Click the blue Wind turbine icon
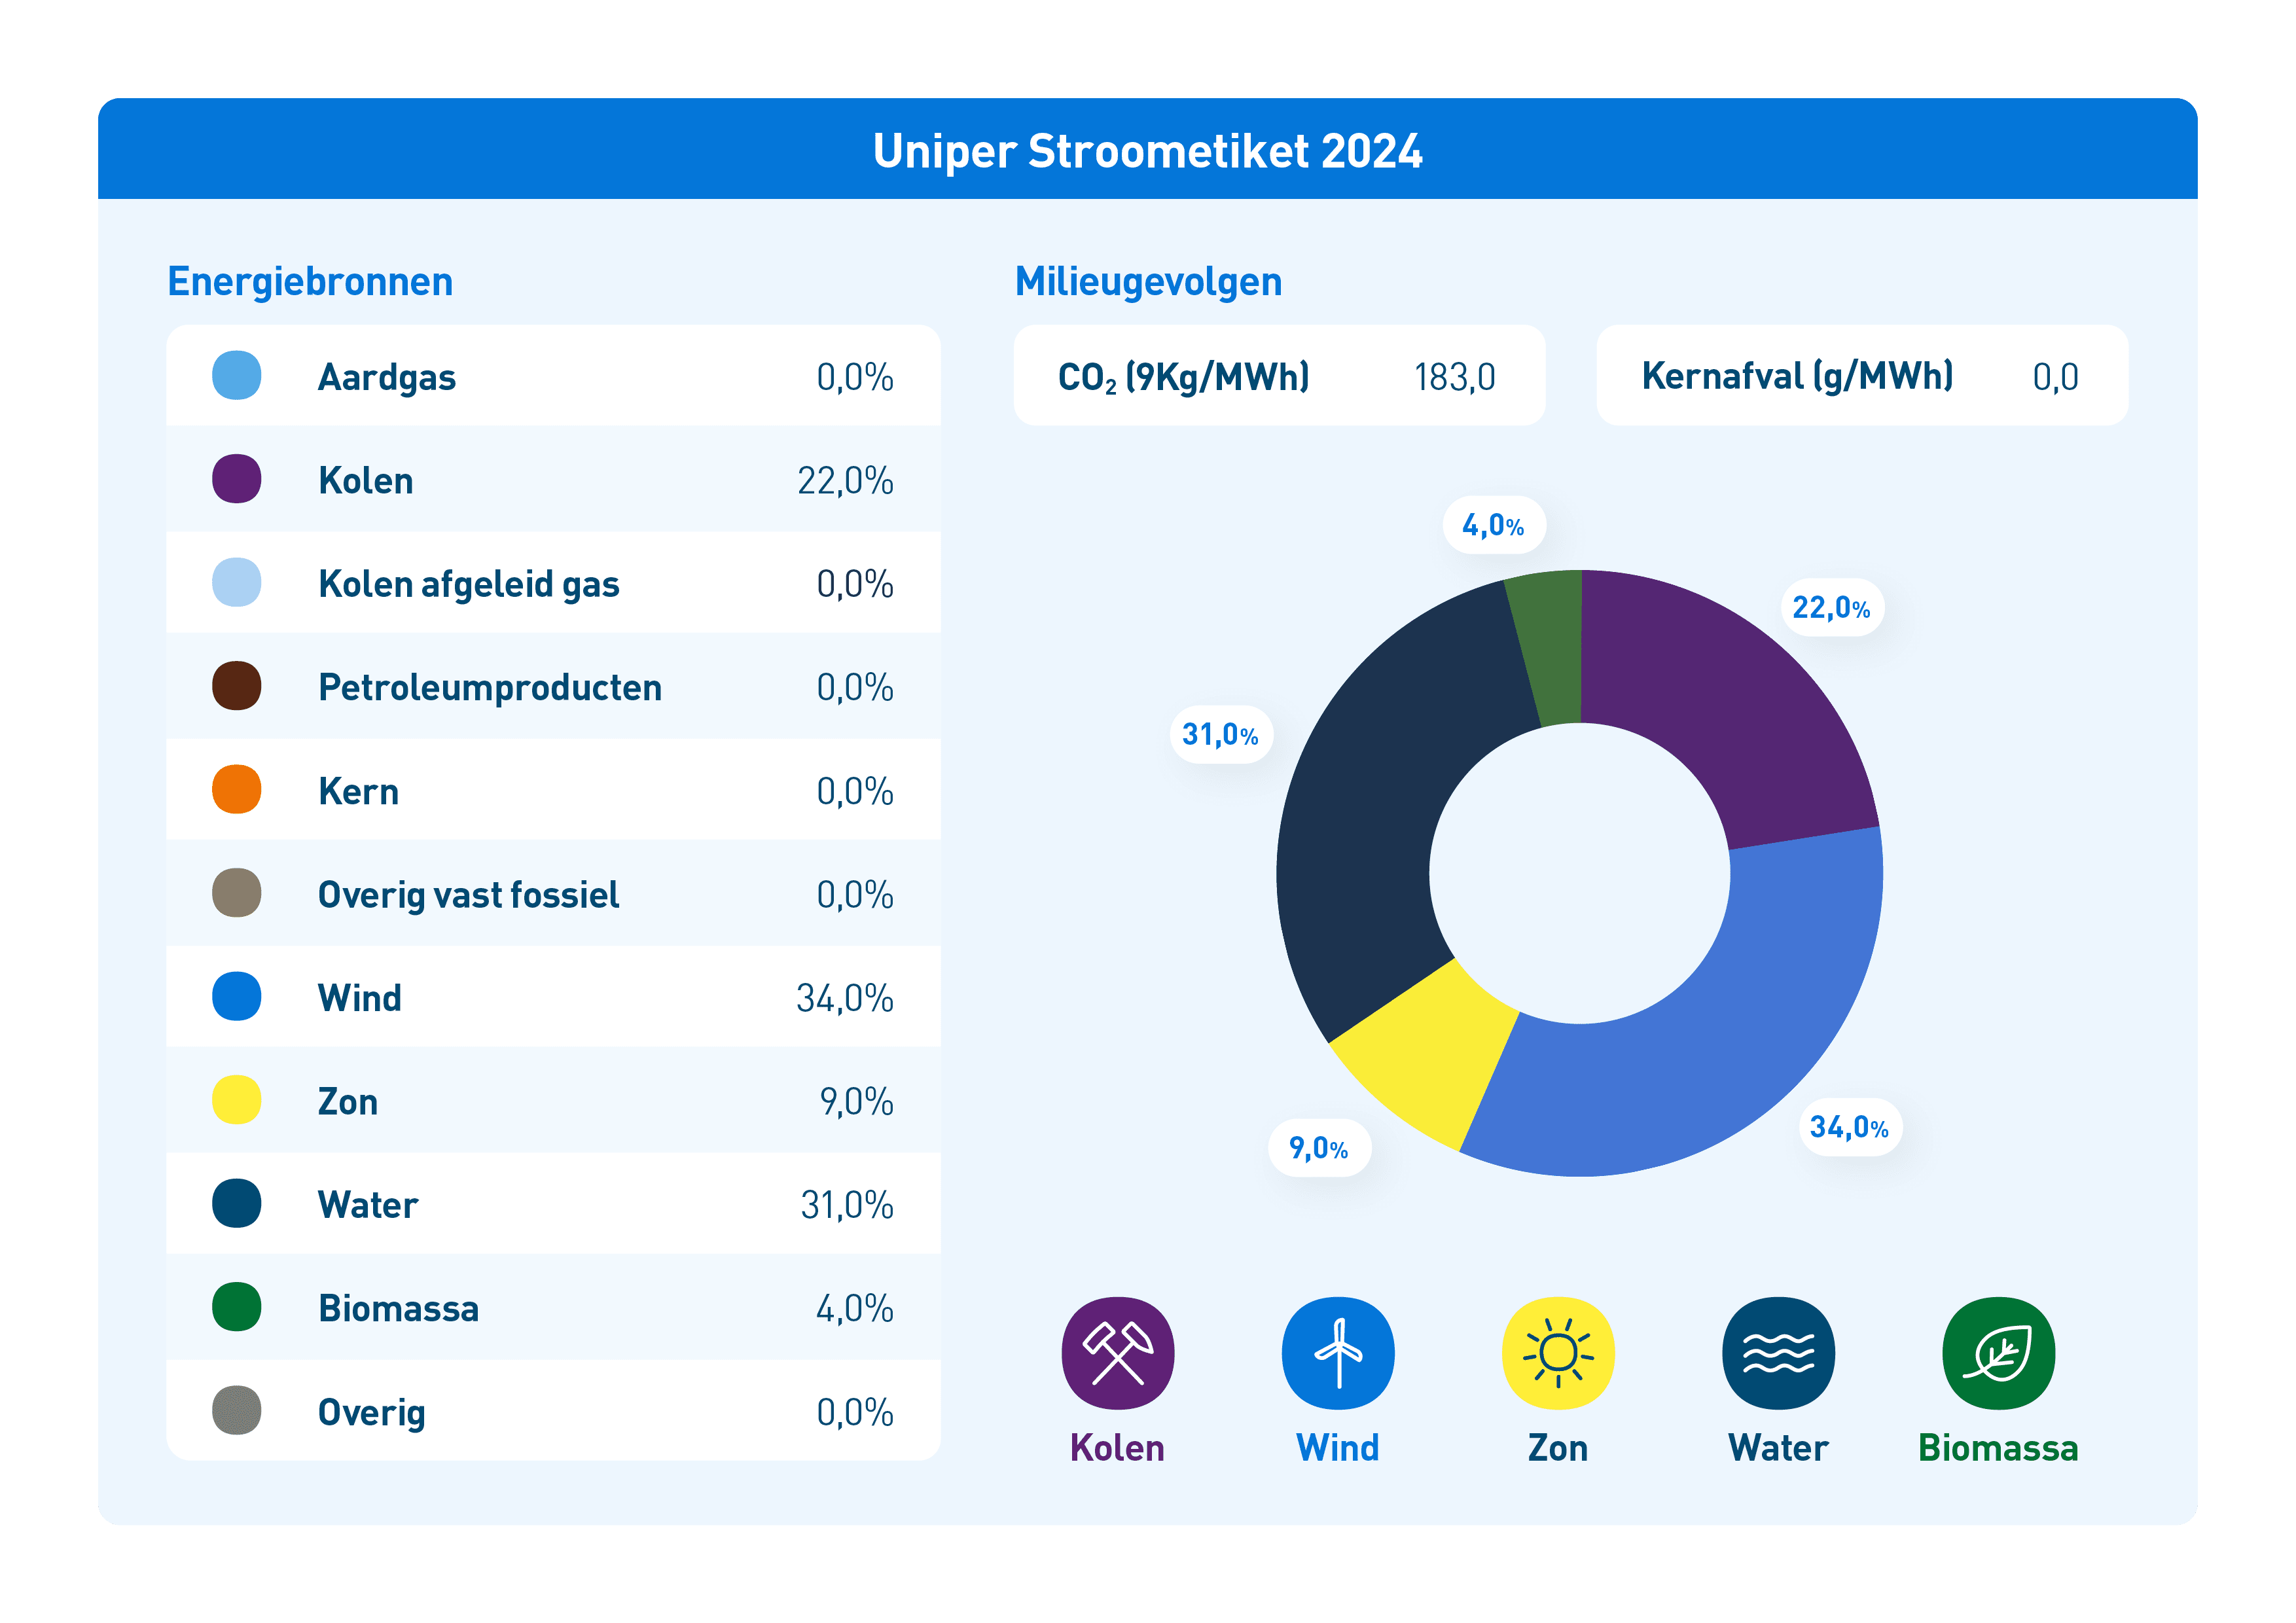 (1338, 1353)
